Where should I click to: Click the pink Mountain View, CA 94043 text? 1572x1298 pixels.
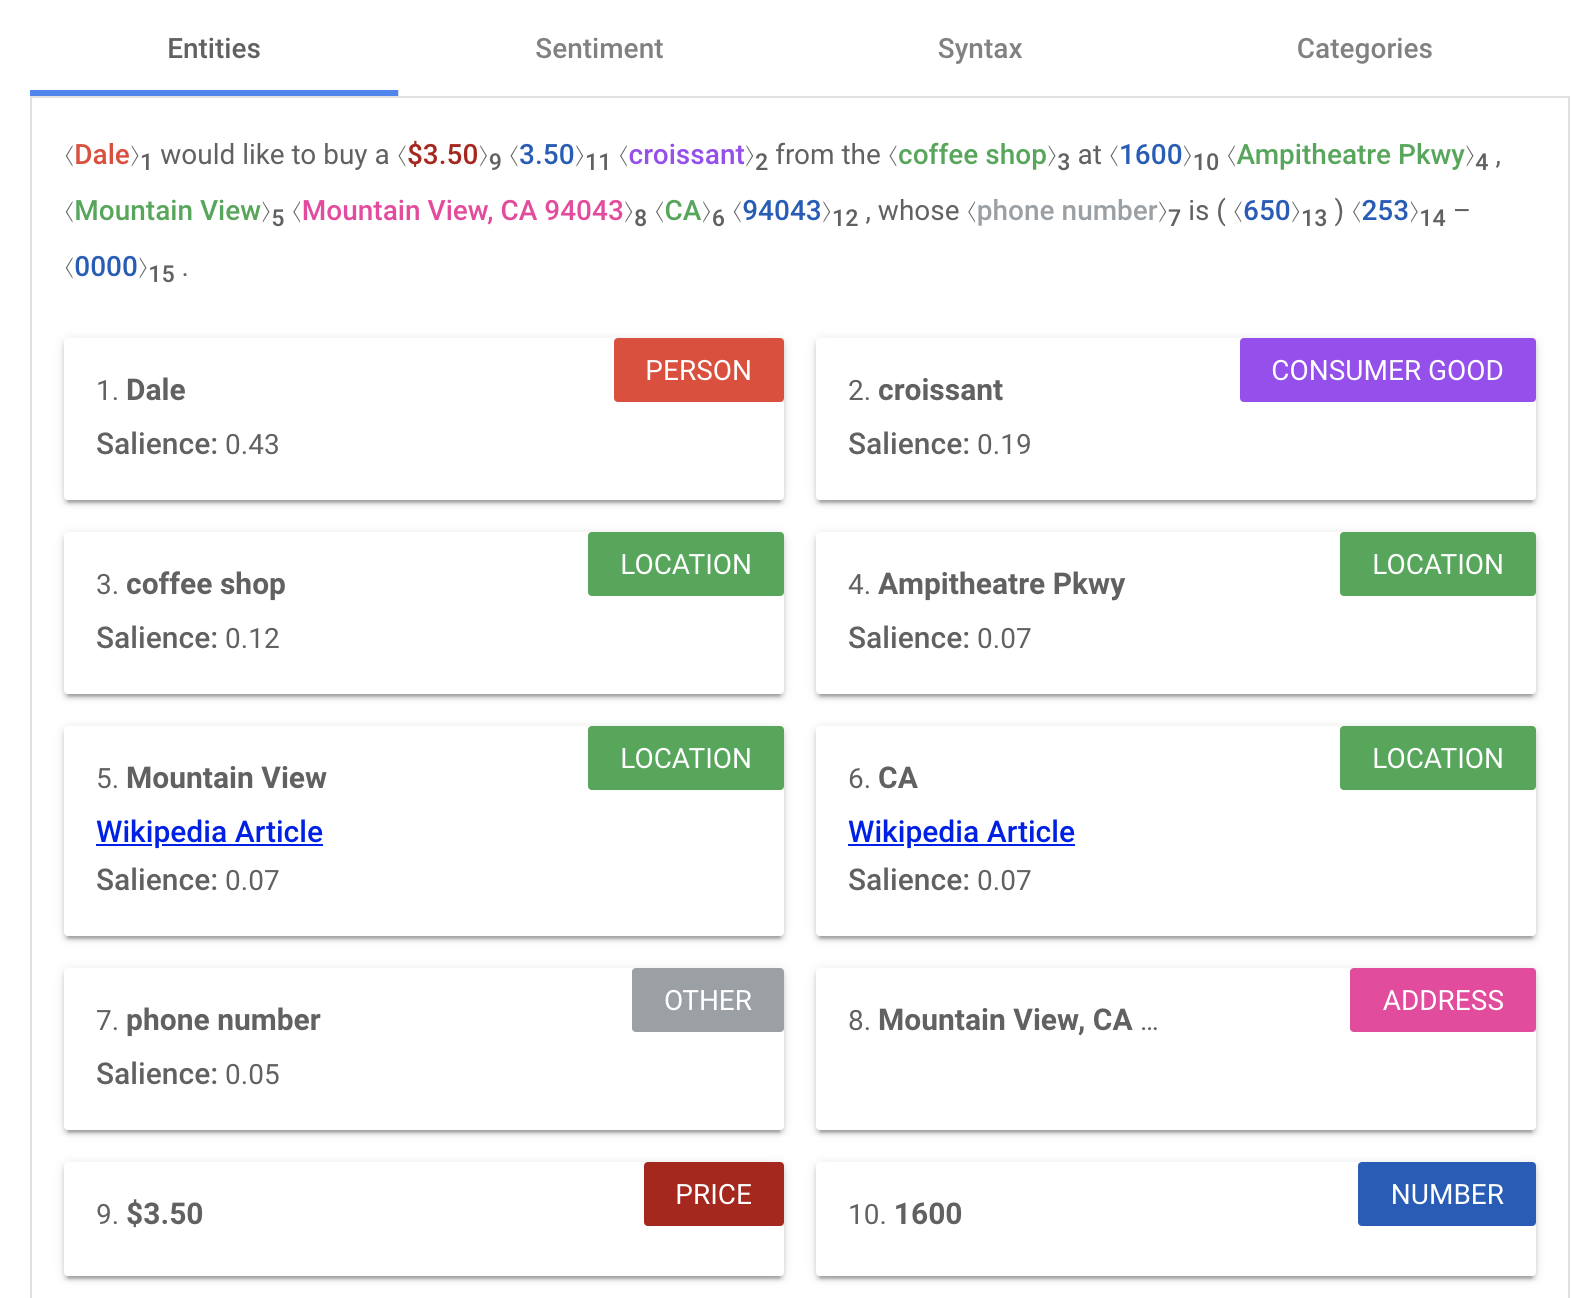point(462,211)
